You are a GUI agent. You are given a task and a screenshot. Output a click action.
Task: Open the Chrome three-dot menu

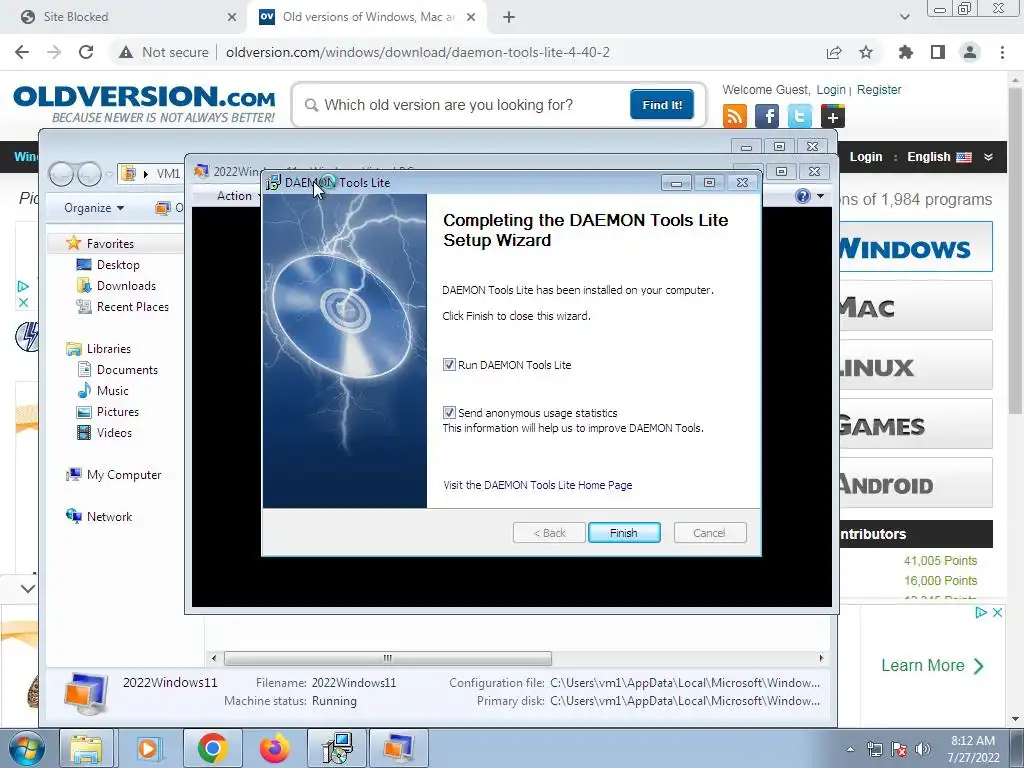(1002, 52)
